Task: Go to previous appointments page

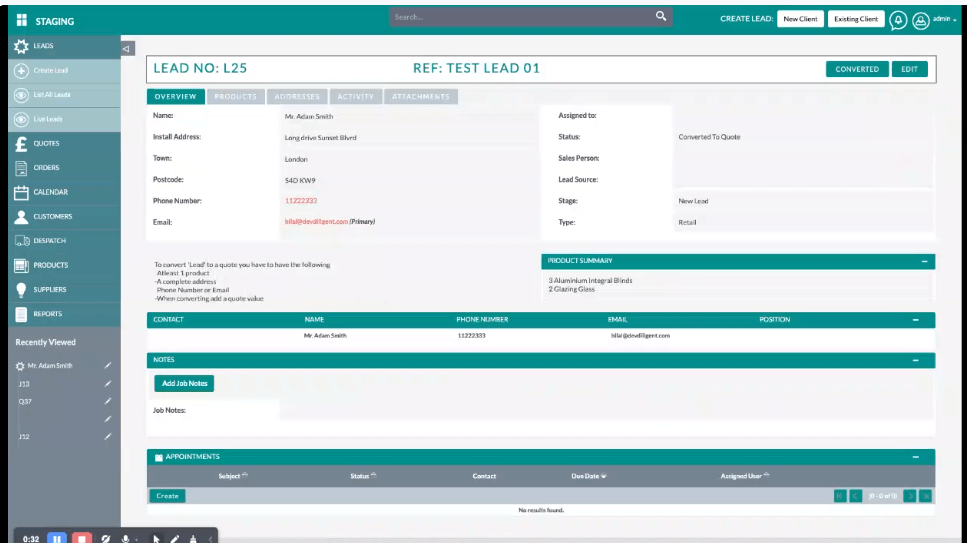Action: pos(855,496)
